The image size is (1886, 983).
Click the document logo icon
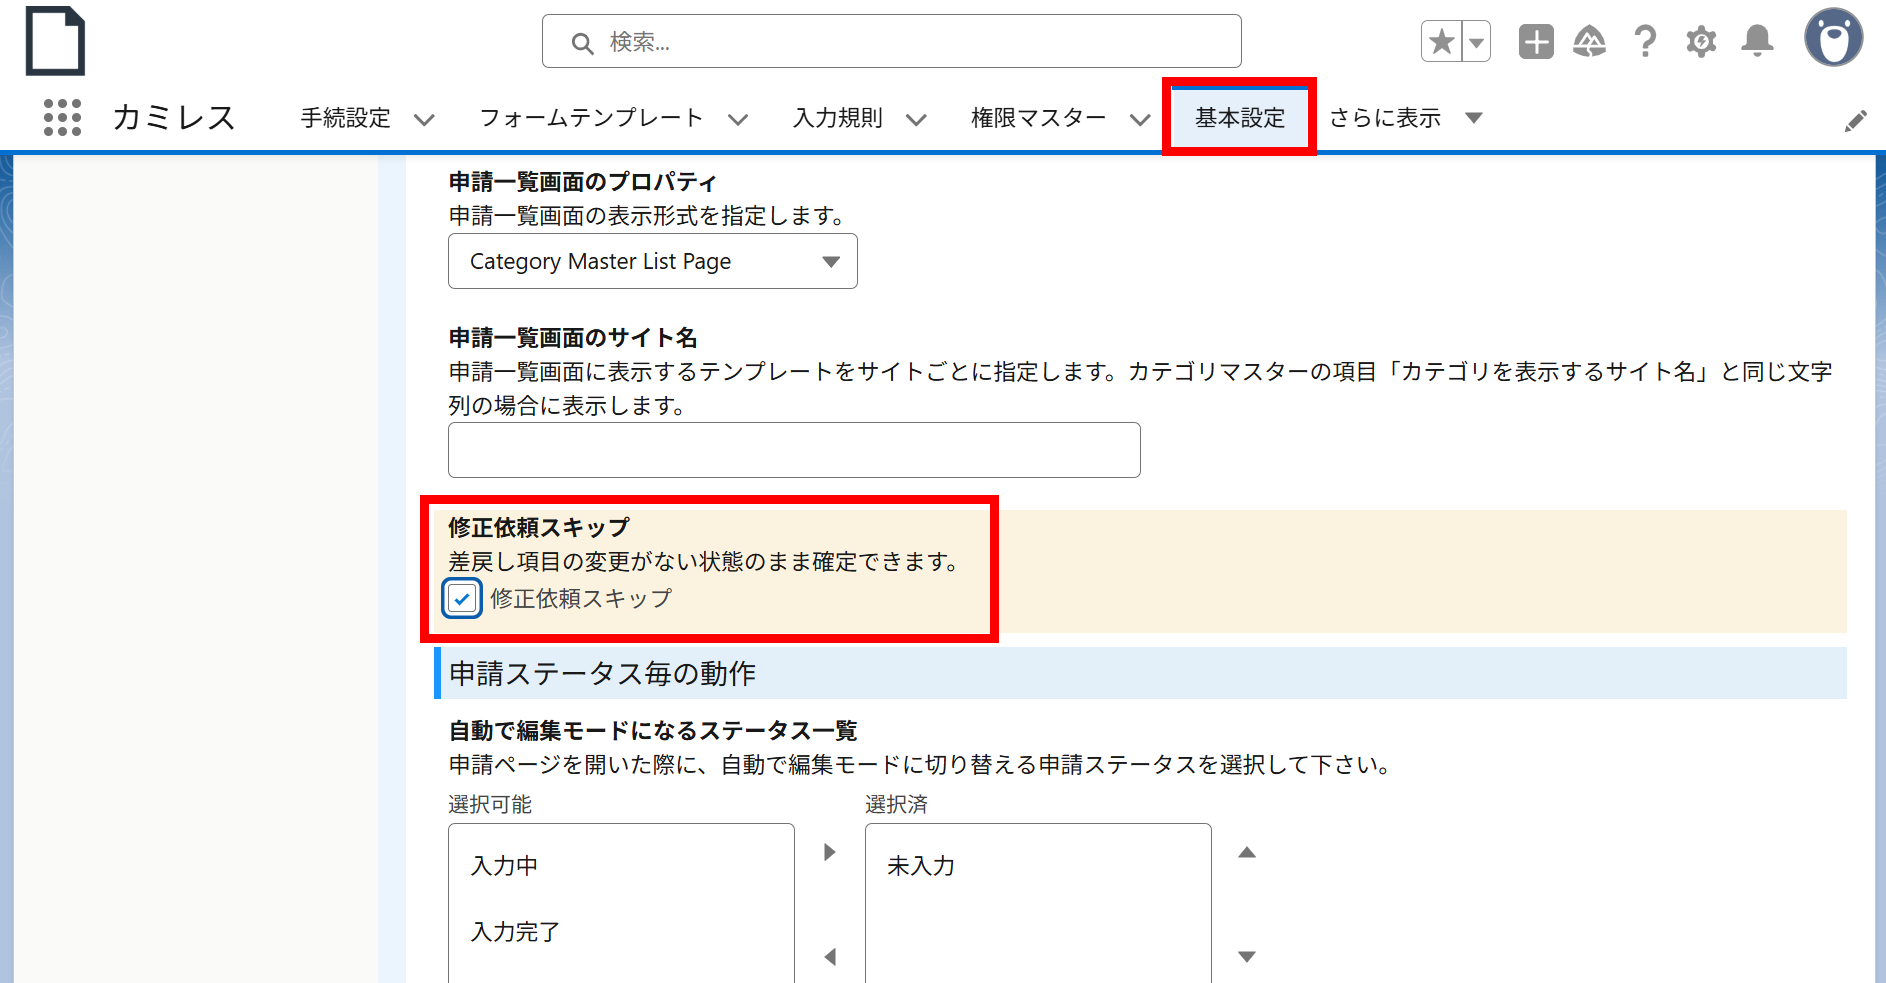(x=55, y=41)
